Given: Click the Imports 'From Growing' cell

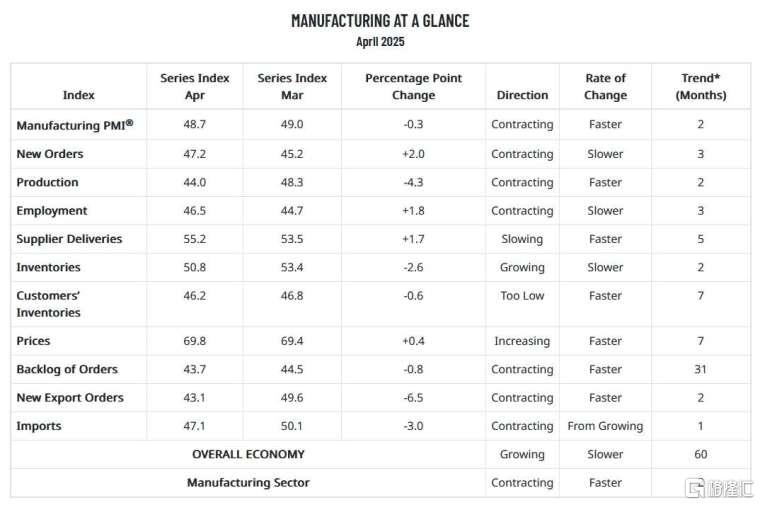Looking at the screenshot, I should (x=605, y=426).
